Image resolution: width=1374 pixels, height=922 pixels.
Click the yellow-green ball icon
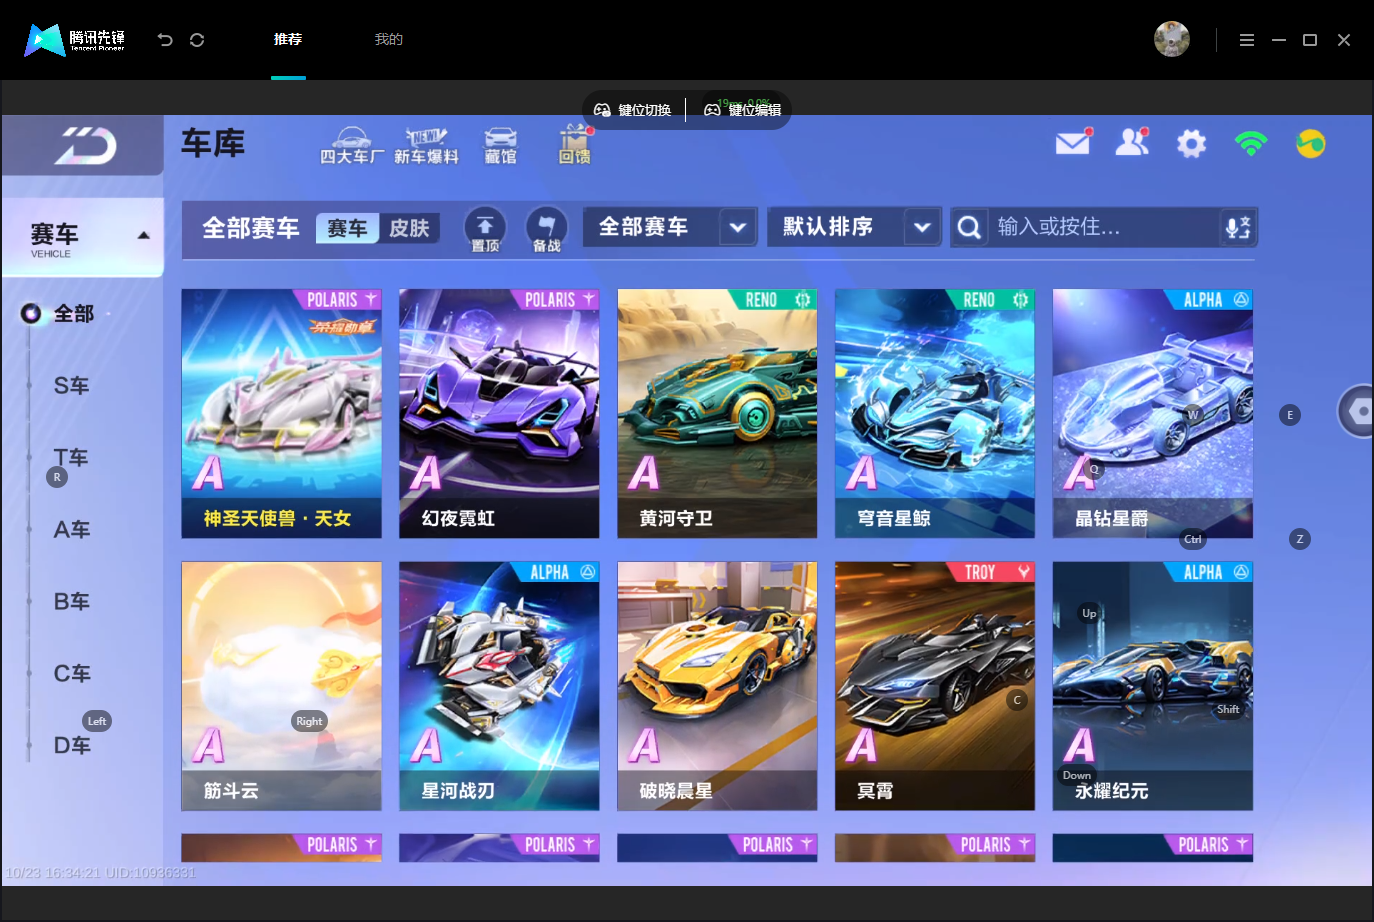1311,144
